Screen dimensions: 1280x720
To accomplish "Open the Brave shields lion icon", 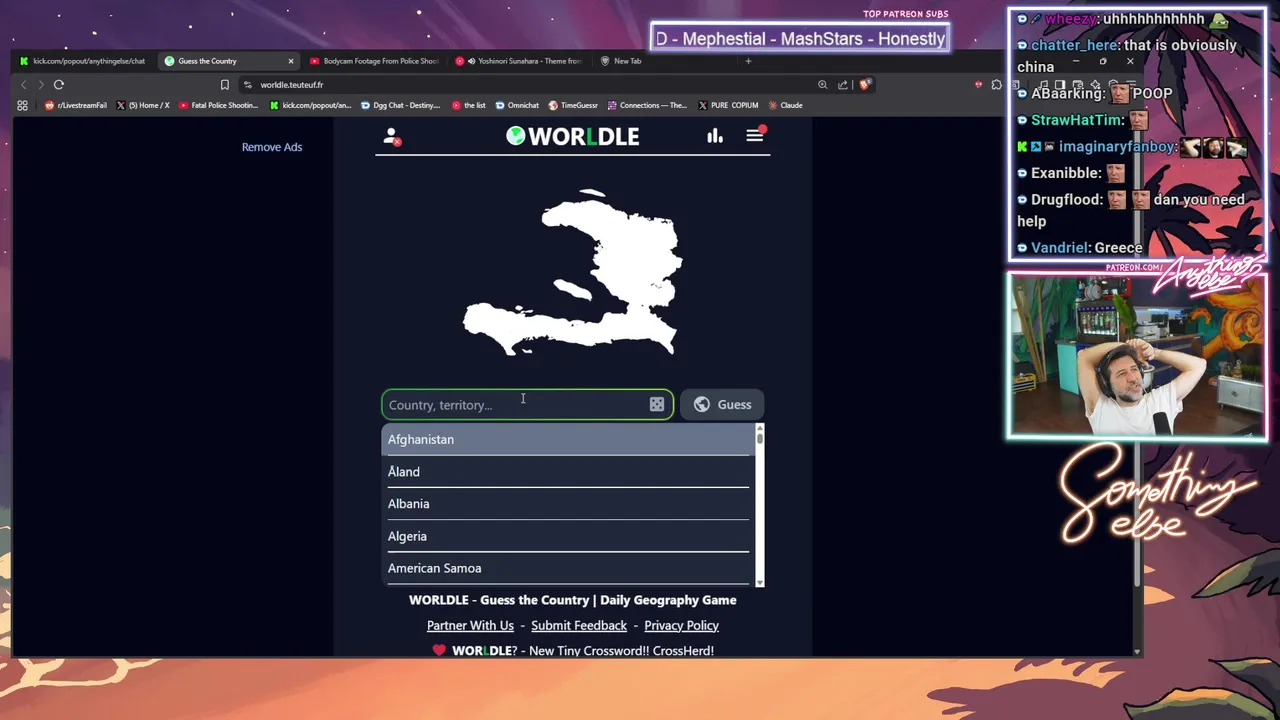I will pyautogui.click(x=864, y=85).
